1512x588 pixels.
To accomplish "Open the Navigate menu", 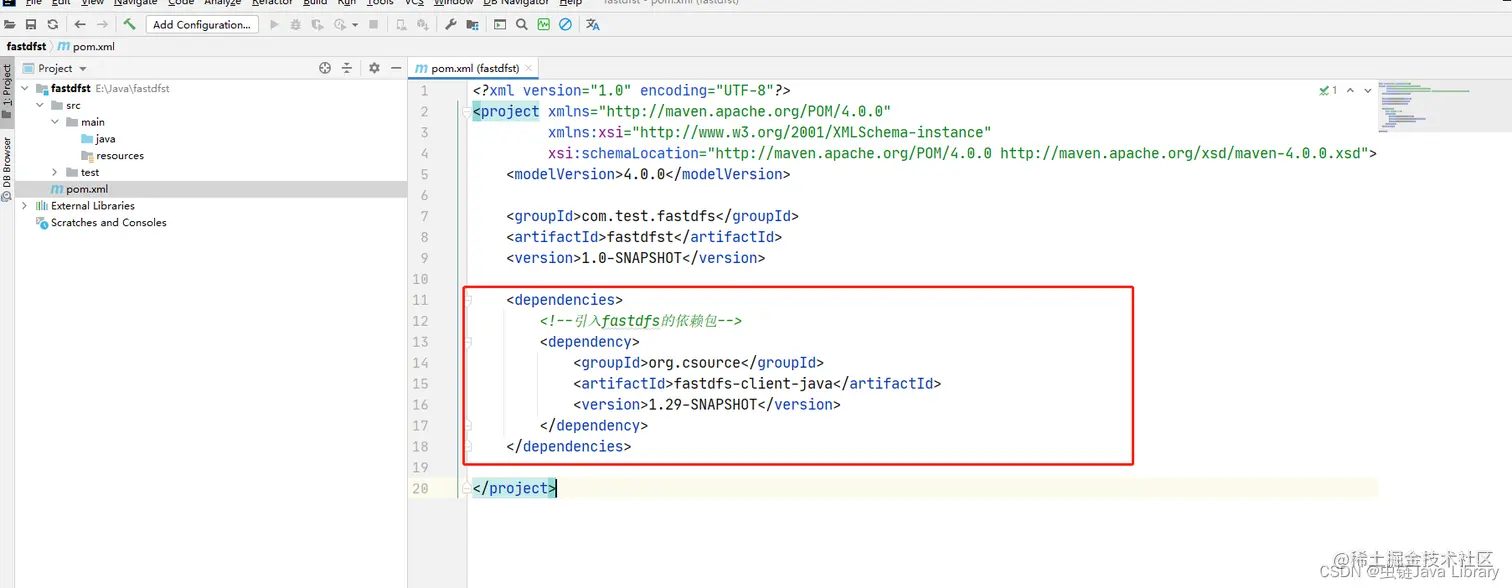I will (x=135, y=3).
